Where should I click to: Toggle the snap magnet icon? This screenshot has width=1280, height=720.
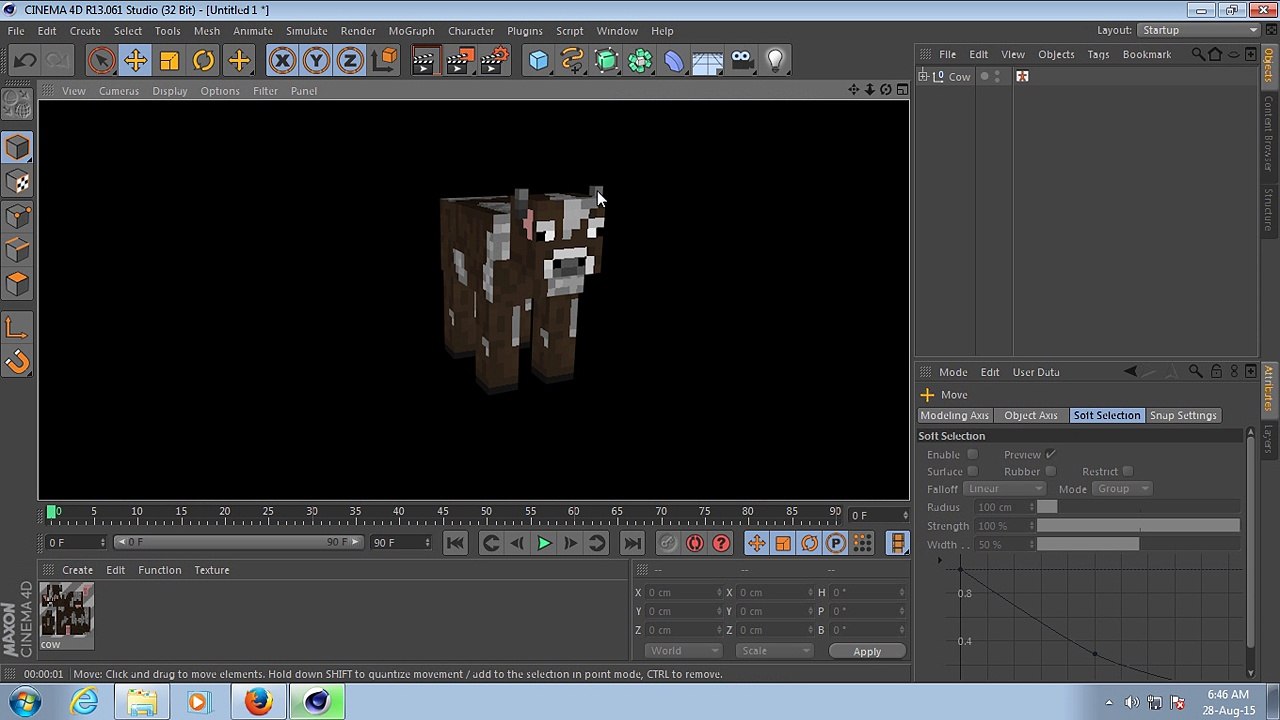(x=17, y=361)
